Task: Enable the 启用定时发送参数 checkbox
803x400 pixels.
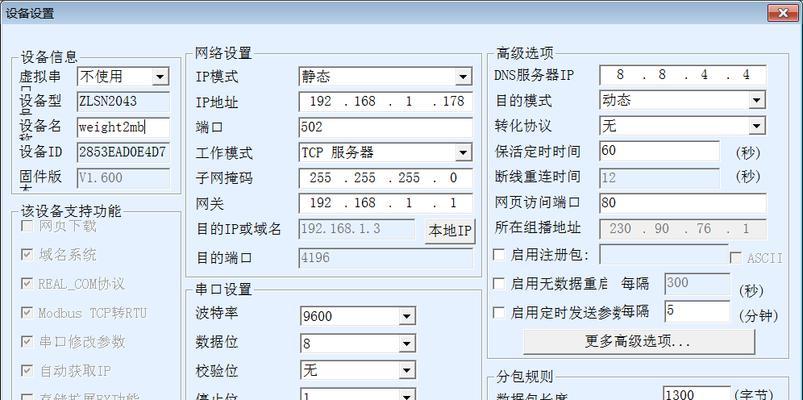Action: 498,312
